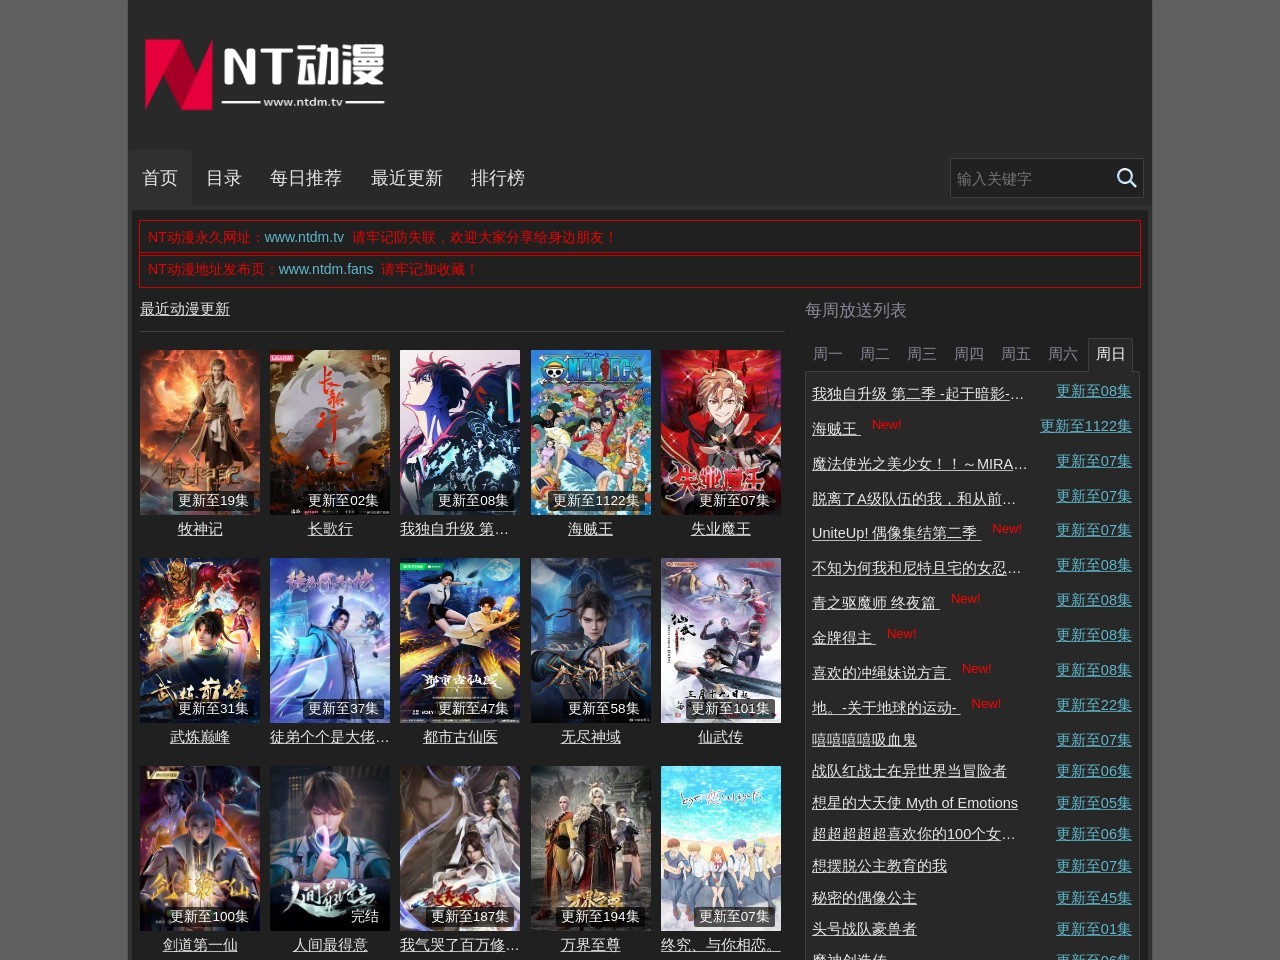This screenshot has height=960, width=1280.
Task: Click the www.ntdm.fans publish page link
Action: tap(326, 269)
